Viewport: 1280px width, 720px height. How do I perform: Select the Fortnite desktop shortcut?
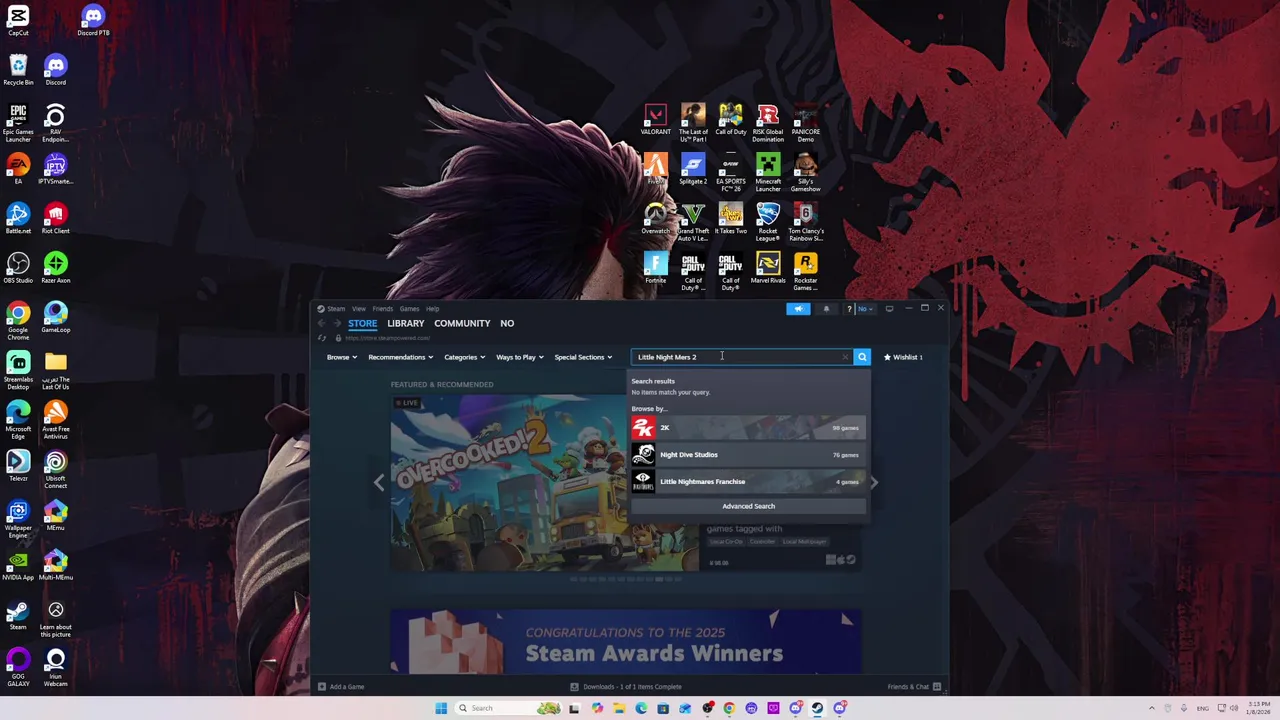click(x=656, y=268)
